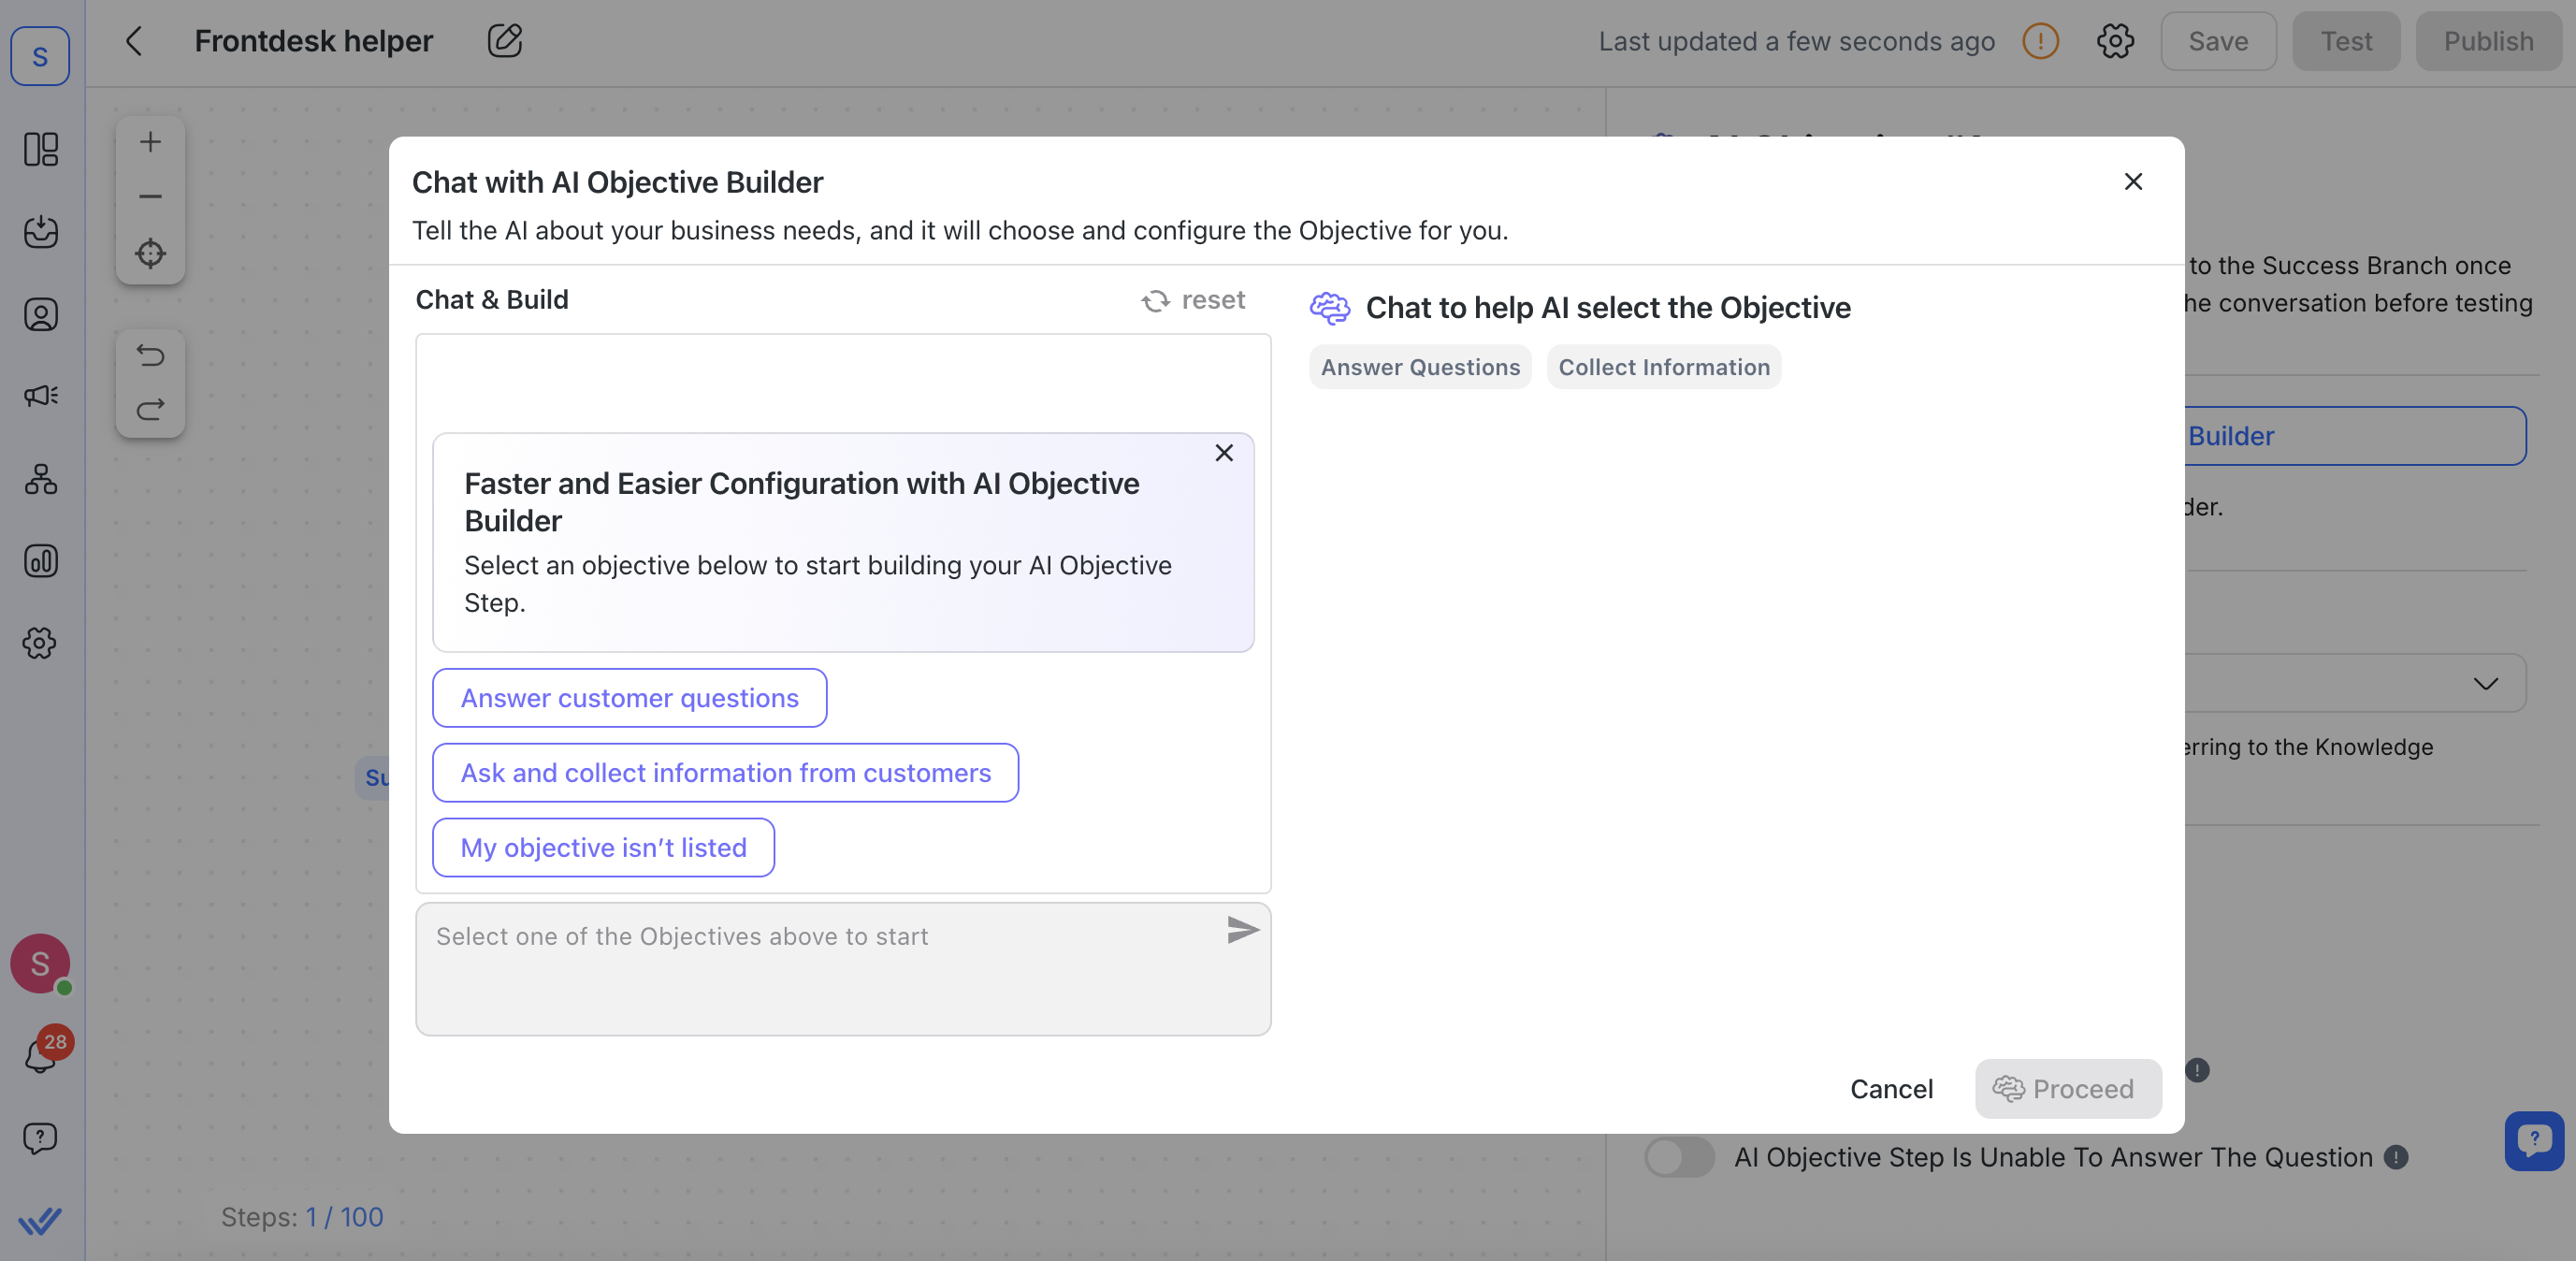Select the Collect Information chip
This screenshot has width=2576, height=1261.
pos(1664,368)
